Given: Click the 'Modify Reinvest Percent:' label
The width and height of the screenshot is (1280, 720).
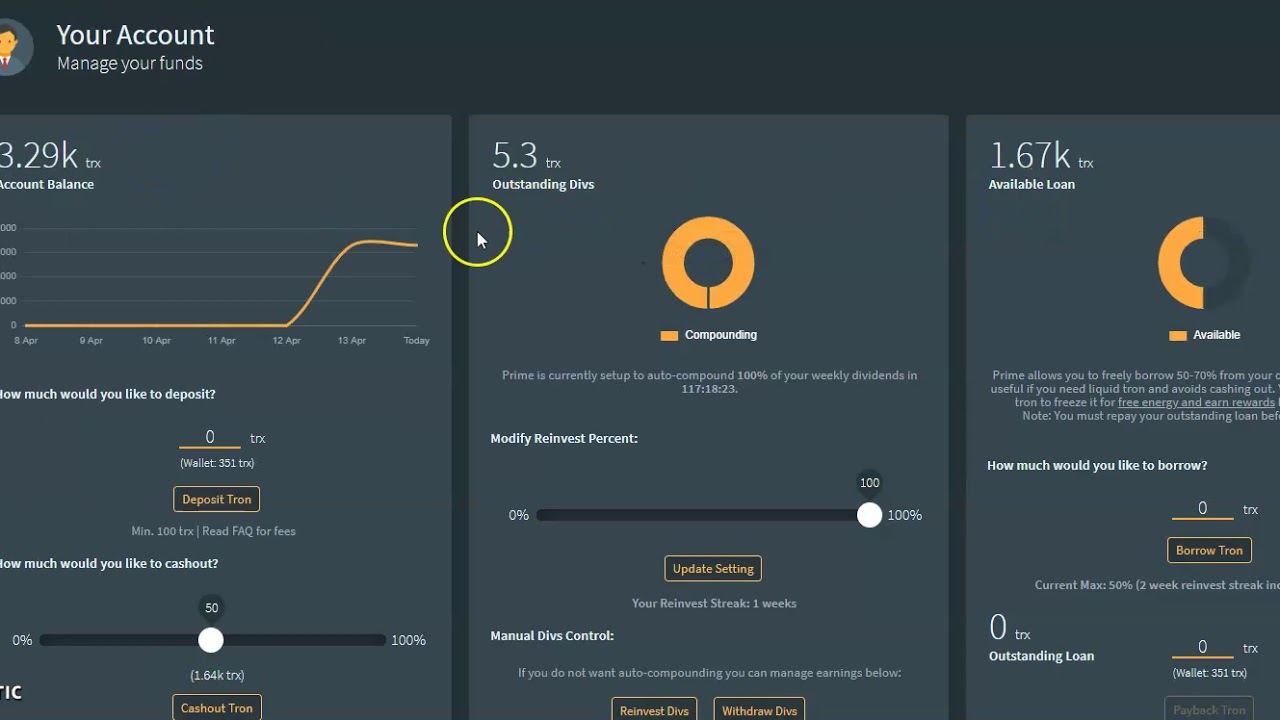Looking at the screenshot, I should pyautogui.click(x=564, y=438).
